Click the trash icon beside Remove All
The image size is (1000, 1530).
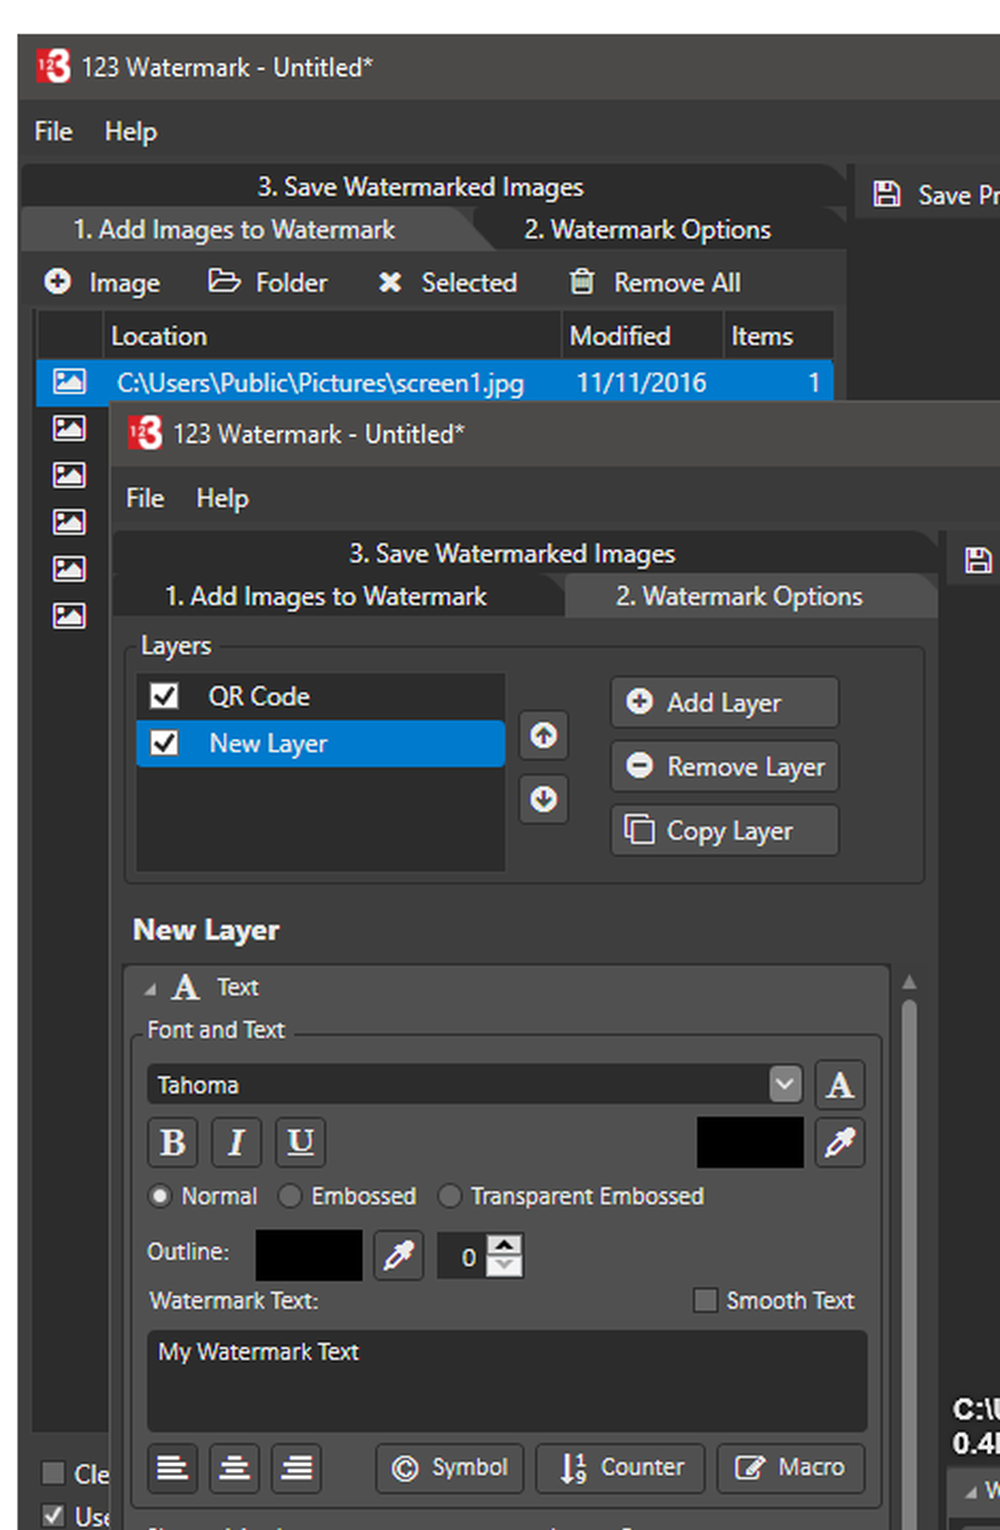click(x=582, y=282)
